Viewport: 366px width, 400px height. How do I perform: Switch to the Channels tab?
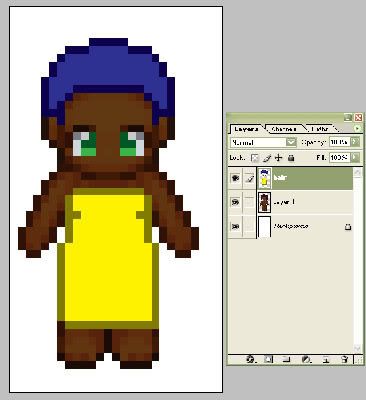(284, 129)
